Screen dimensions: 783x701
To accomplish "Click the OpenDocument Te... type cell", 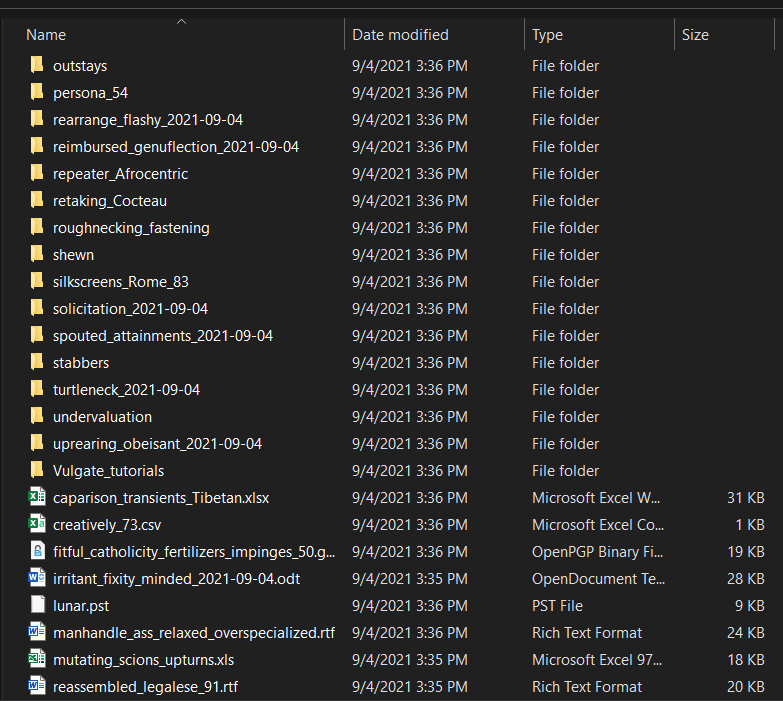I will (598, 579).
